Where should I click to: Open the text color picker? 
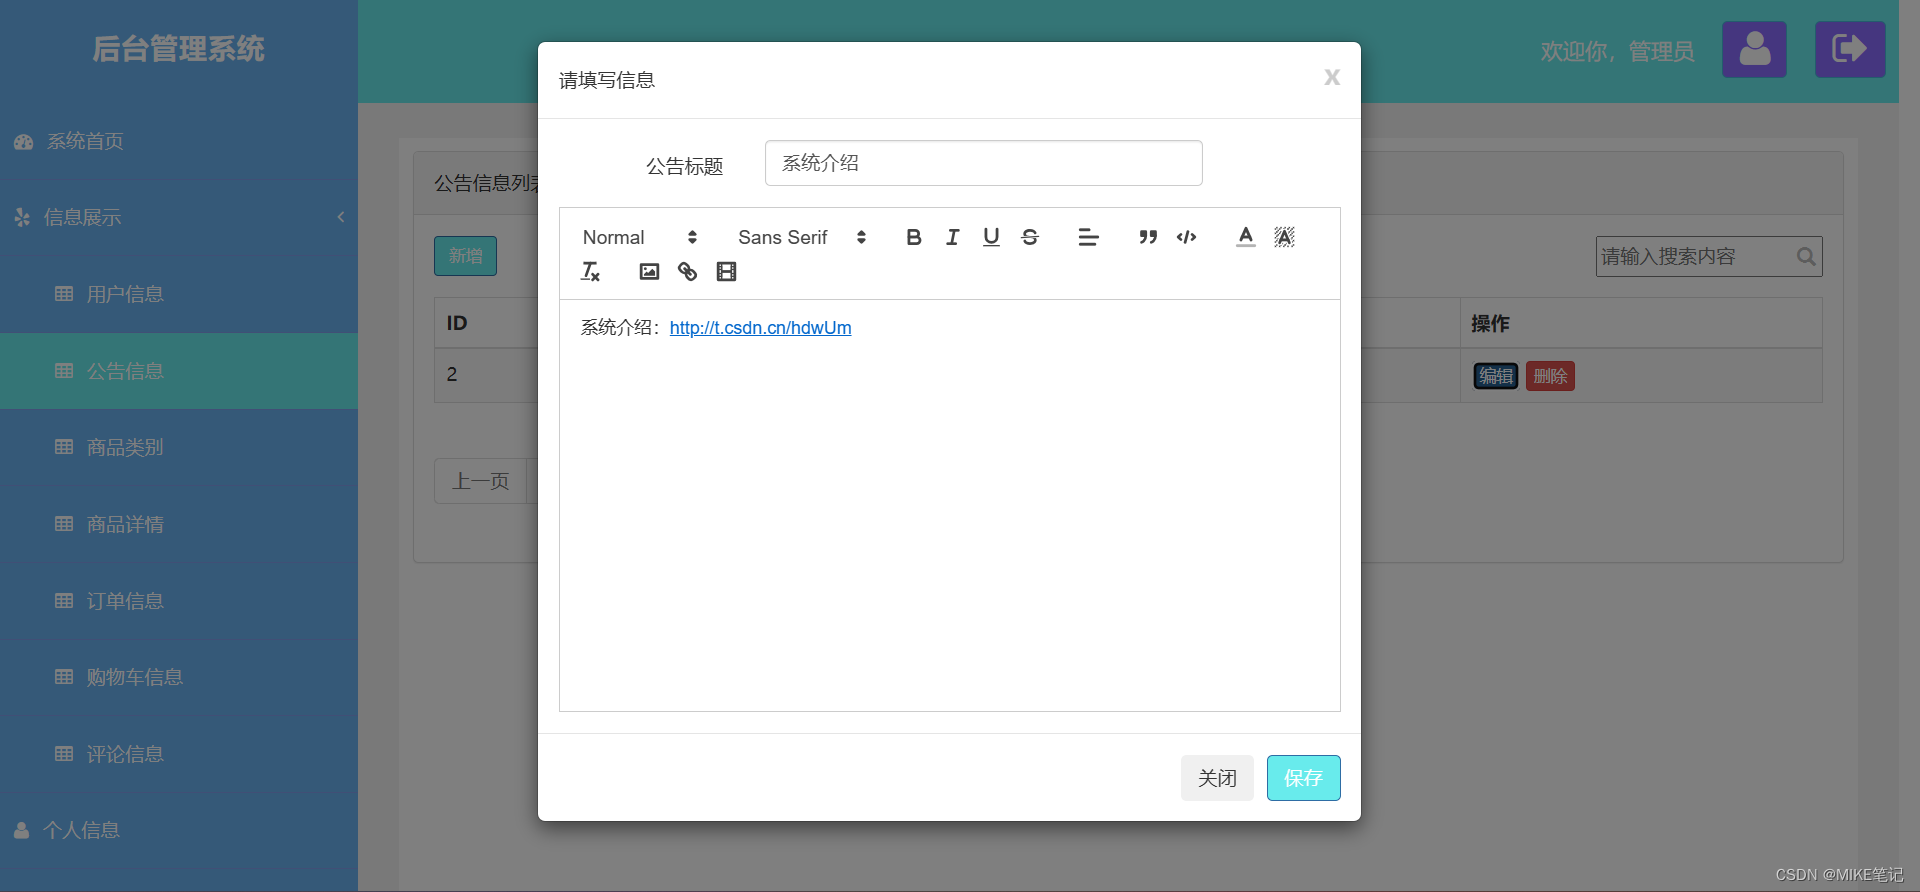point(1245,237)
